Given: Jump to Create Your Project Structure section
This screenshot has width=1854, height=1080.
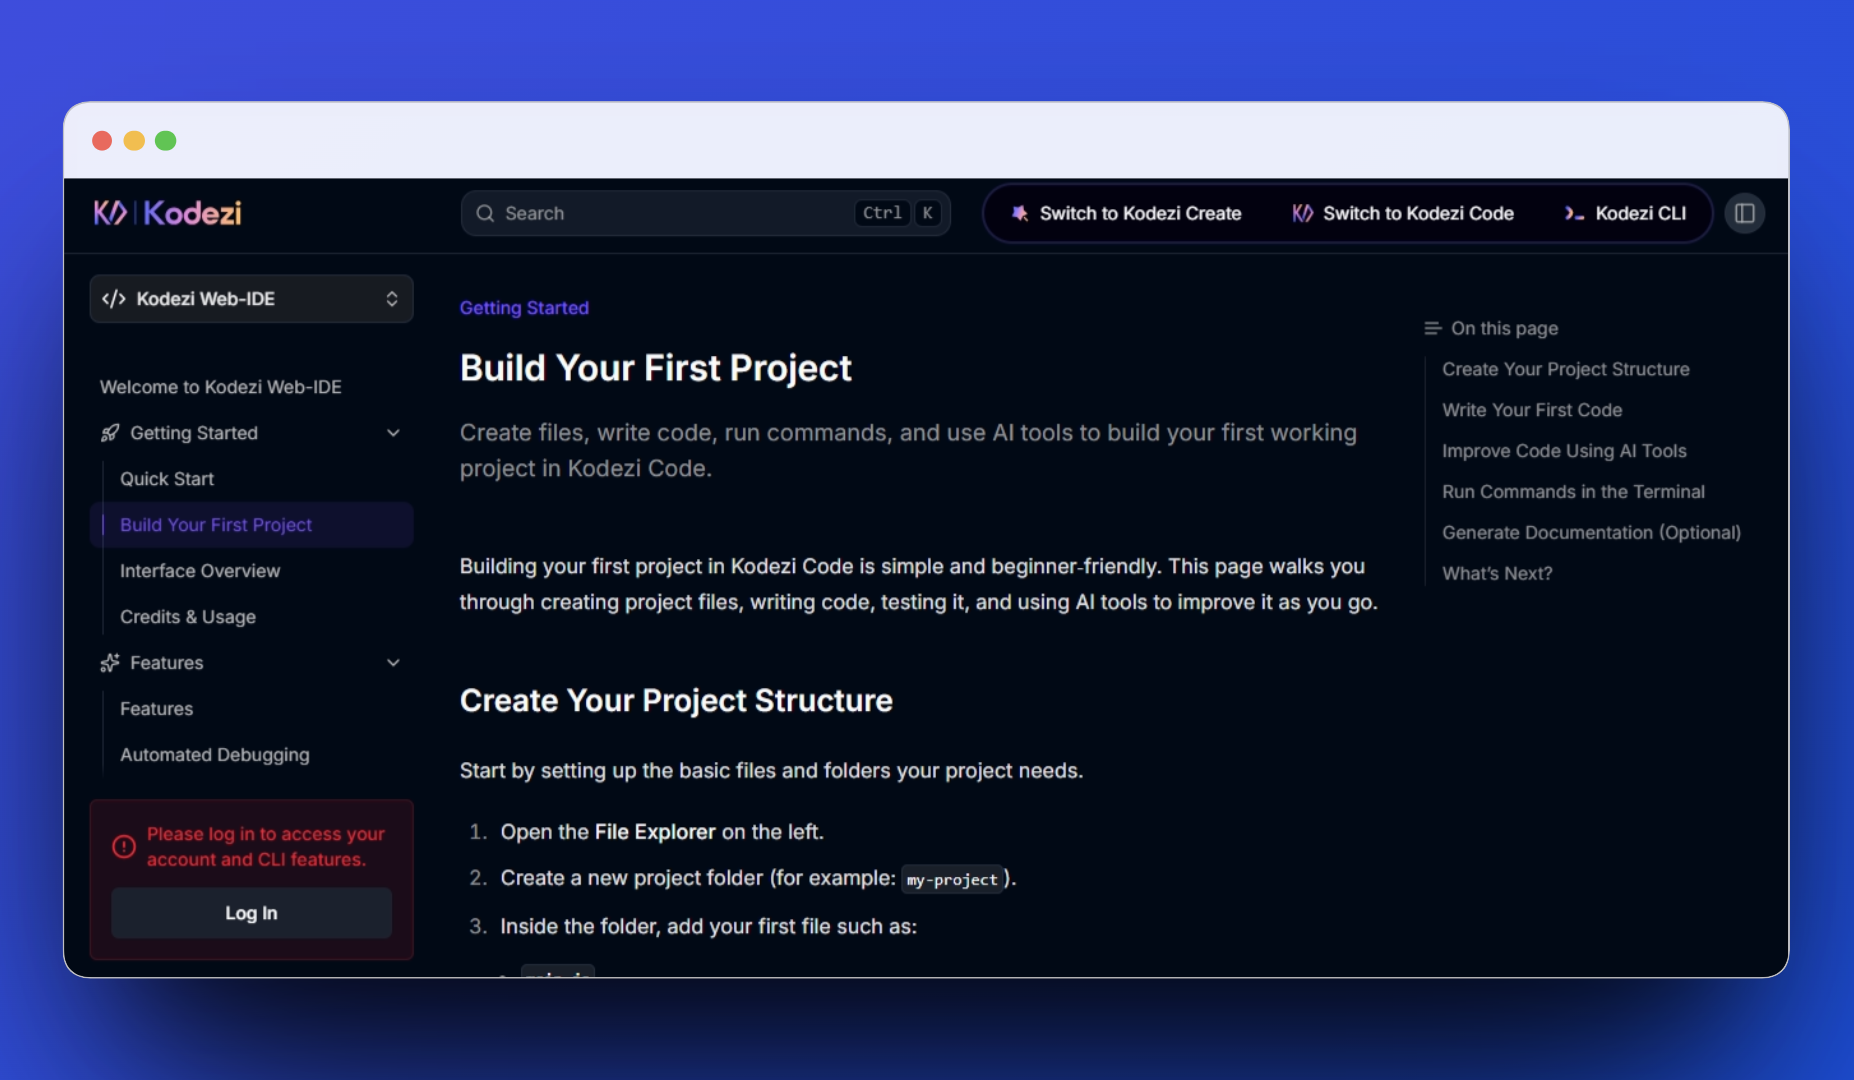Looking at the screenshot, I should [1565, 369].
